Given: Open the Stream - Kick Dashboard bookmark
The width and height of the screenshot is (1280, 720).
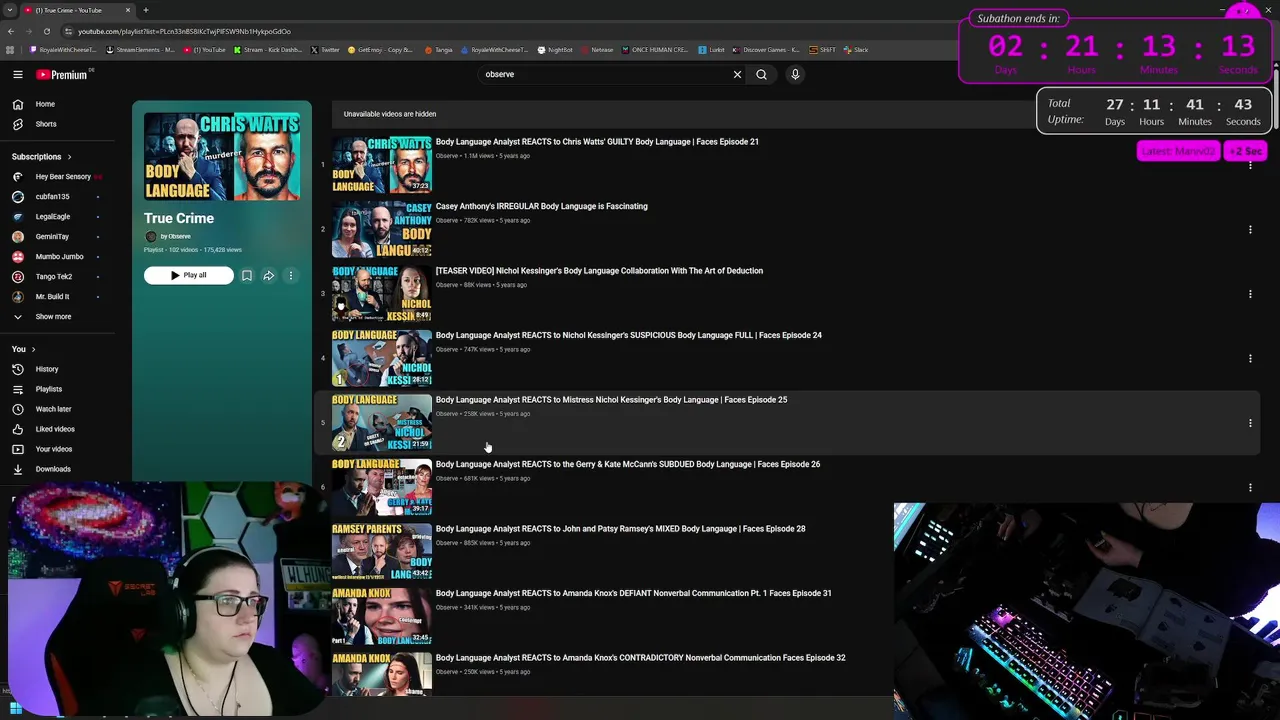Looking at the screenshot, I should 268,49.
